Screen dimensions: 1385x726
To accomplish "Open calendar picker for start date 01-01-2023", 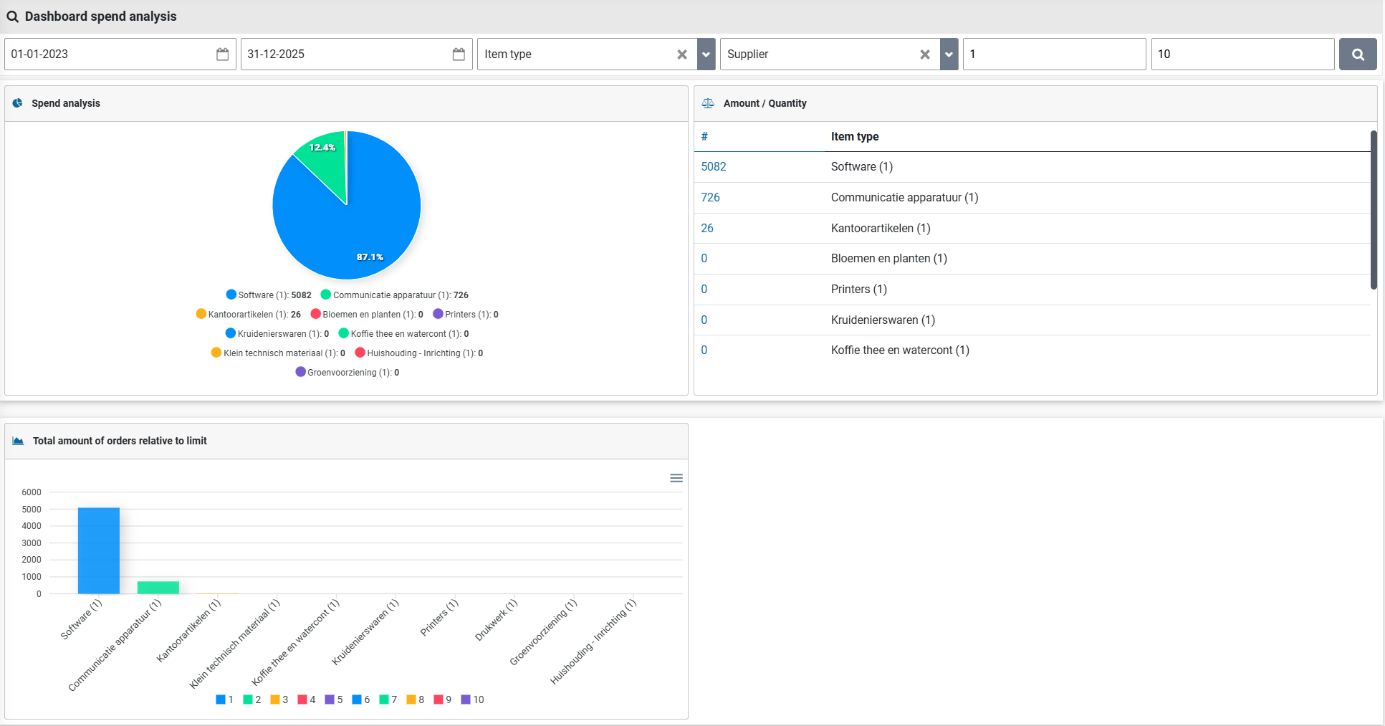I will (222, 54).
